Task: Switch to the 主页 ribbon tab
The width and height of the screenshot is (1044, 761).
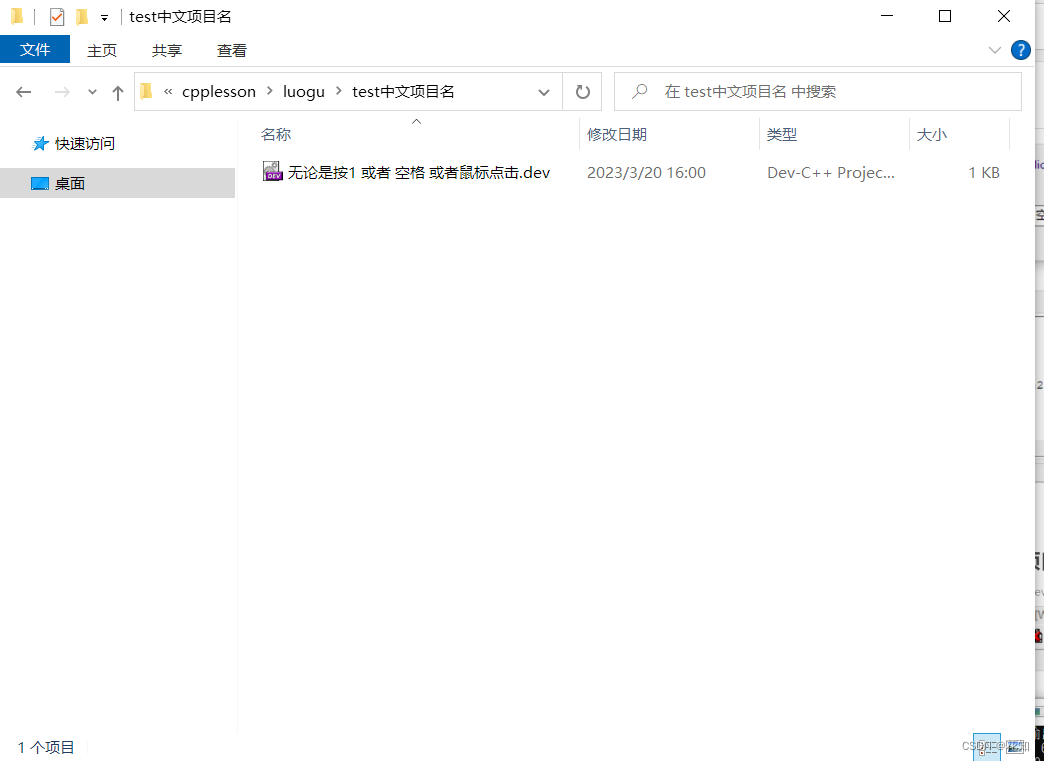Action: [x=102, y=51]
